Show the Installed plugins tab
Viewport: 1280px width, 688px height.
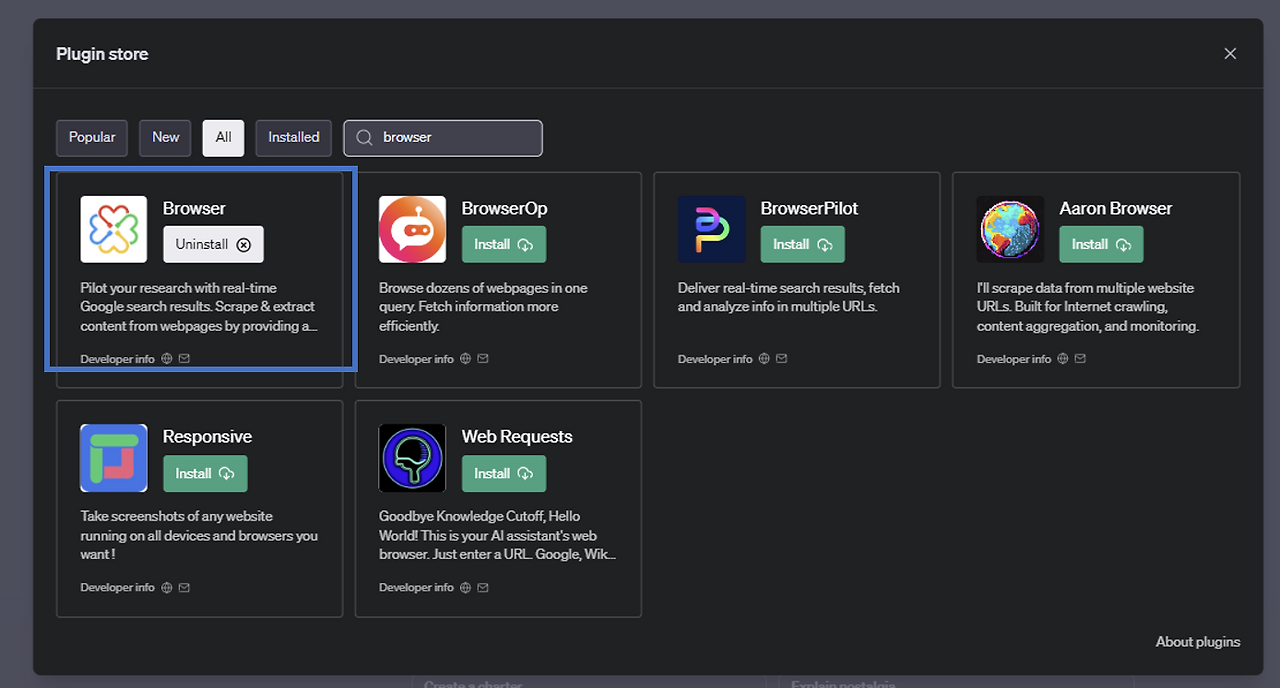(294, 138)
